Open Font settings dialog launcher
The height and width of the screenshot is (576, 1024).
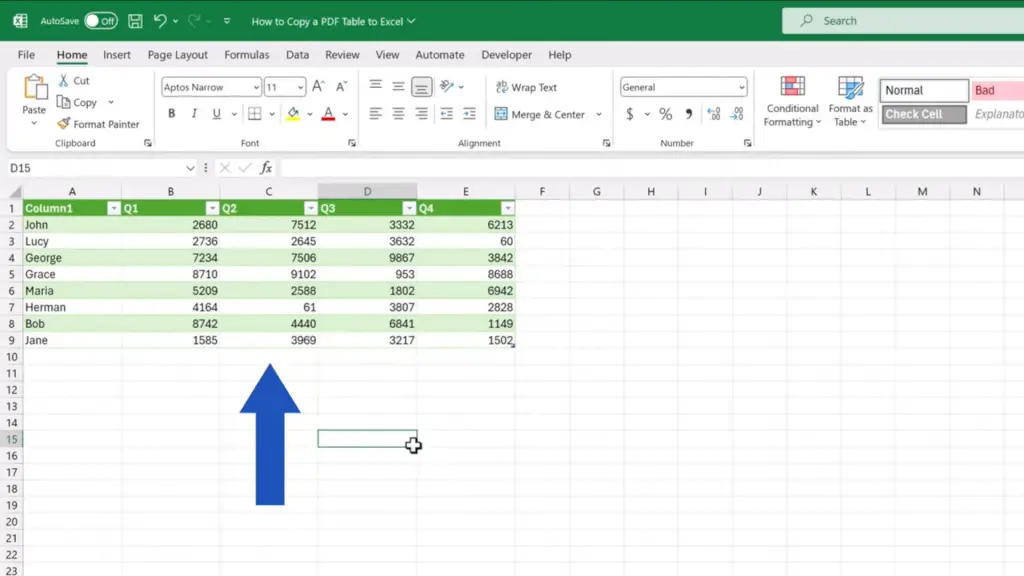pos(352,143)
